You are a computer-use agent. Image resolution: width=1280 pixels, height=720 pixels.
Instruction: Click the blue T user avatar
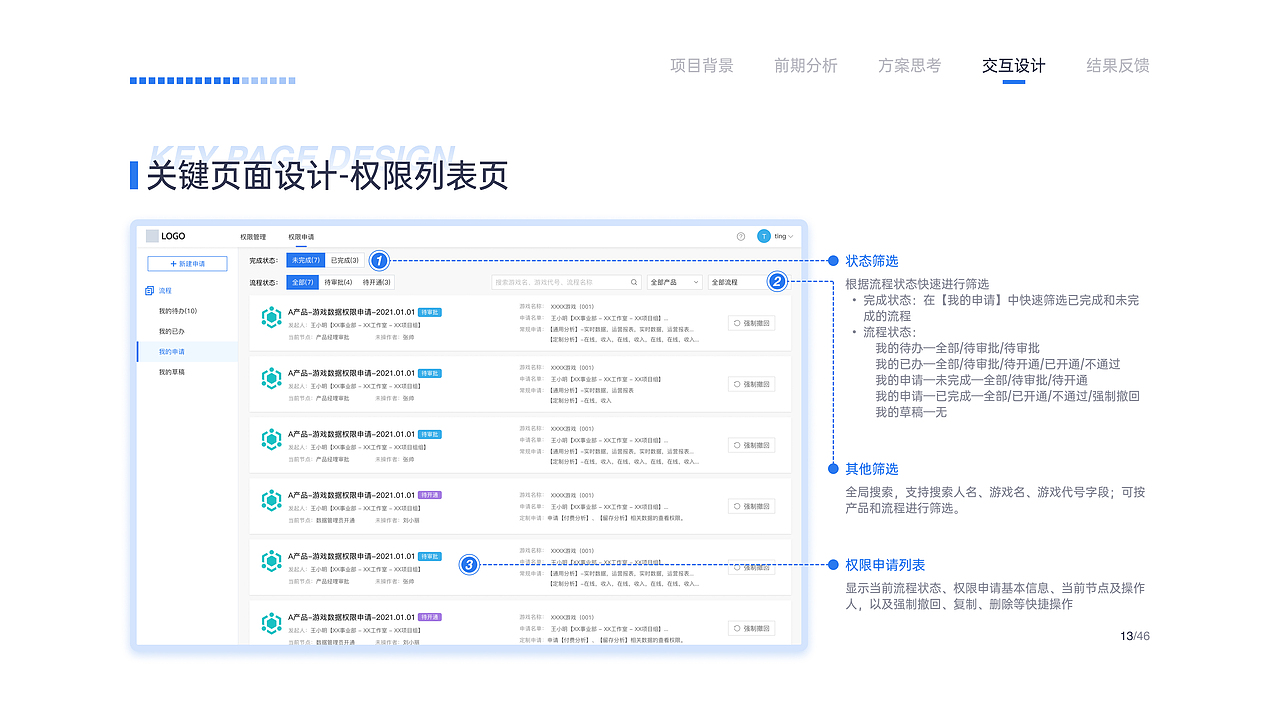click(x=764, y=237)
